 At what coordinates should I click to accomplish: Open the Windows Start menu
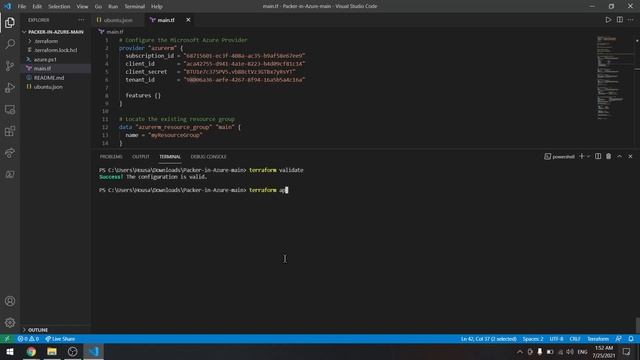click(x=10, y=351)
